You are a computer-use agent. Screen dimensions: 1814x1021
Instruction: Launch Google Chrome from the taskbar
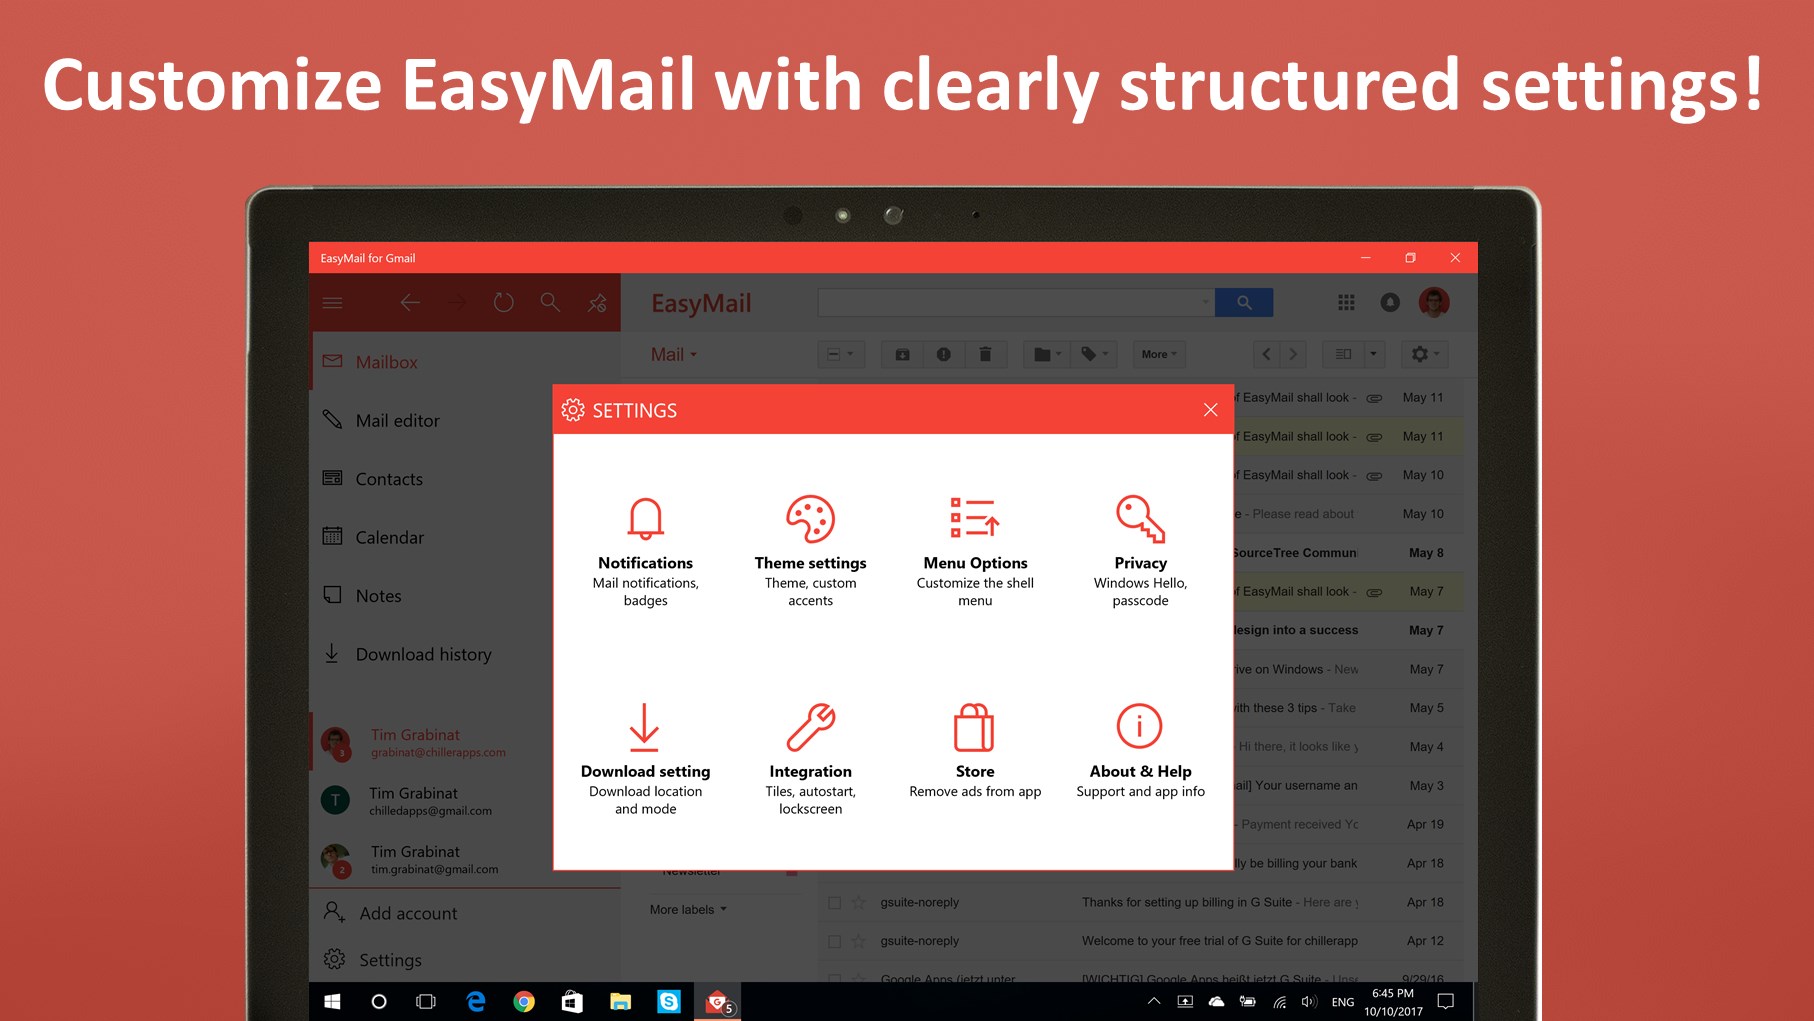[524, 1001]
